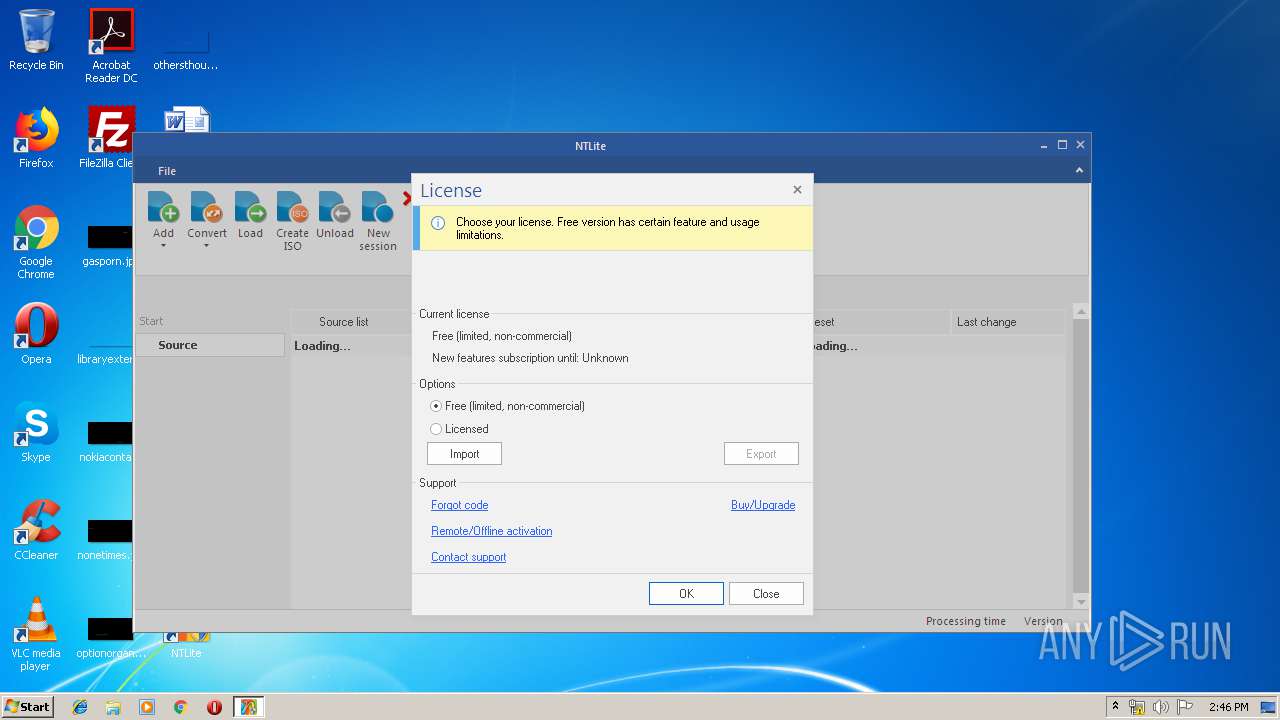
Task: Expand the Convert dropdown arrow
Action: tap(206, 246)
